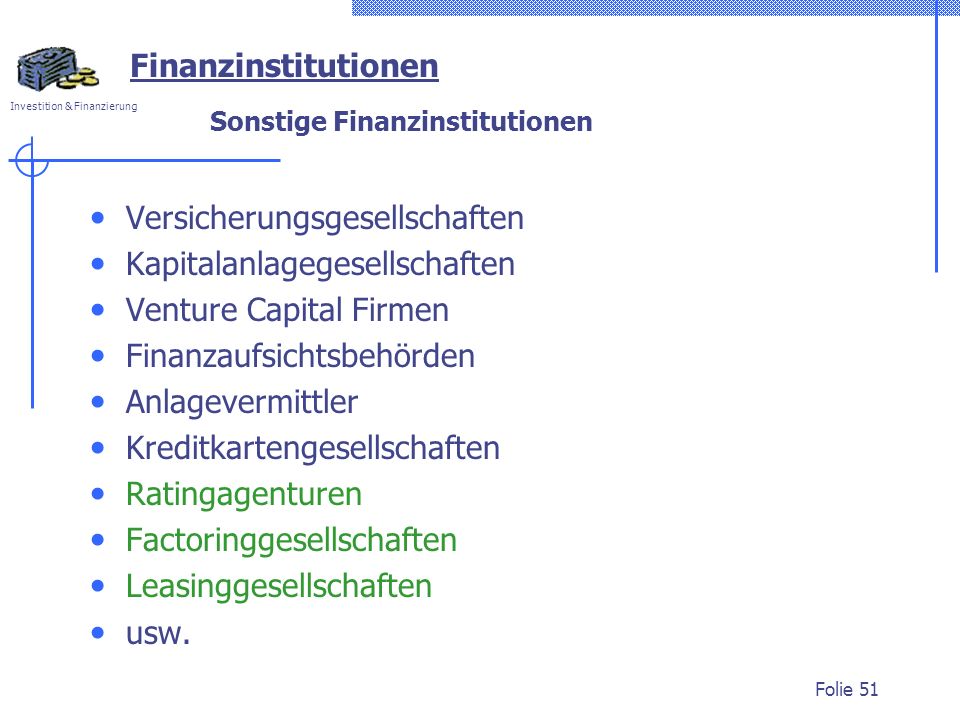The height and width of the screenshot is (720, 960).
Task: Select the Anlagevermittler bullet item
Action: click(x=241, y=402)
